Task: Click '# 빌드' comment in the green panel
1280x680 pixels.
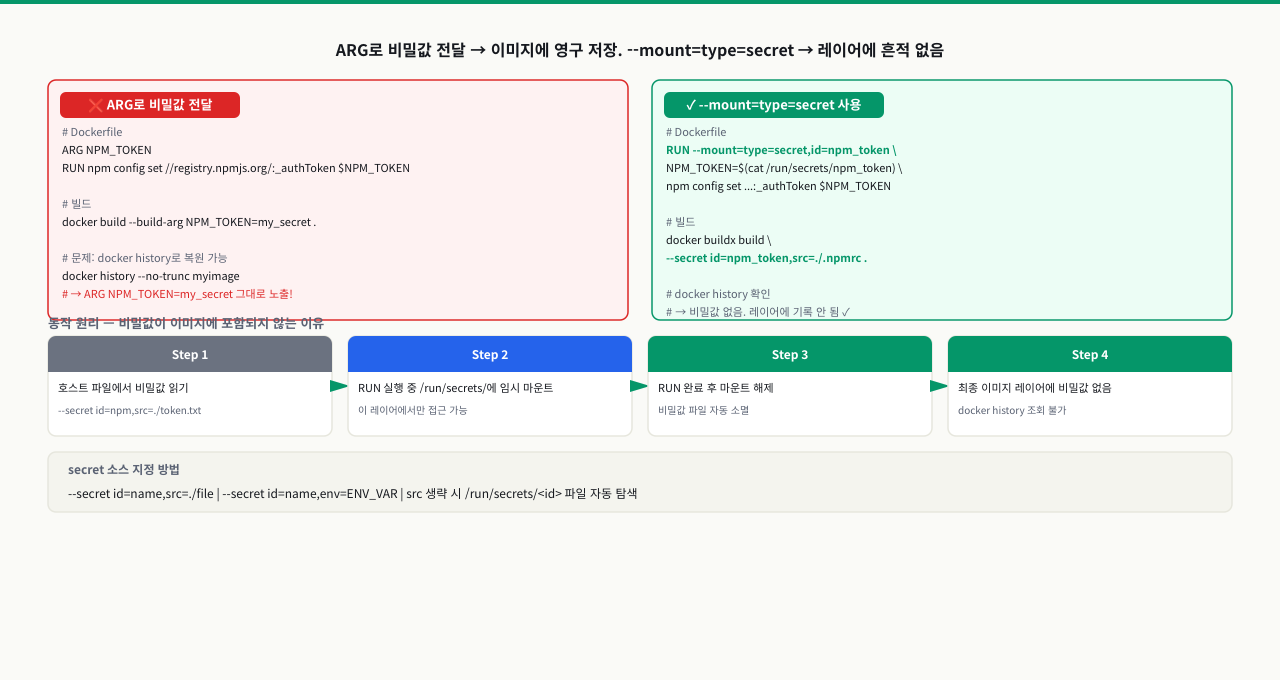Action: pyautogui.click(x=681, y=222)
